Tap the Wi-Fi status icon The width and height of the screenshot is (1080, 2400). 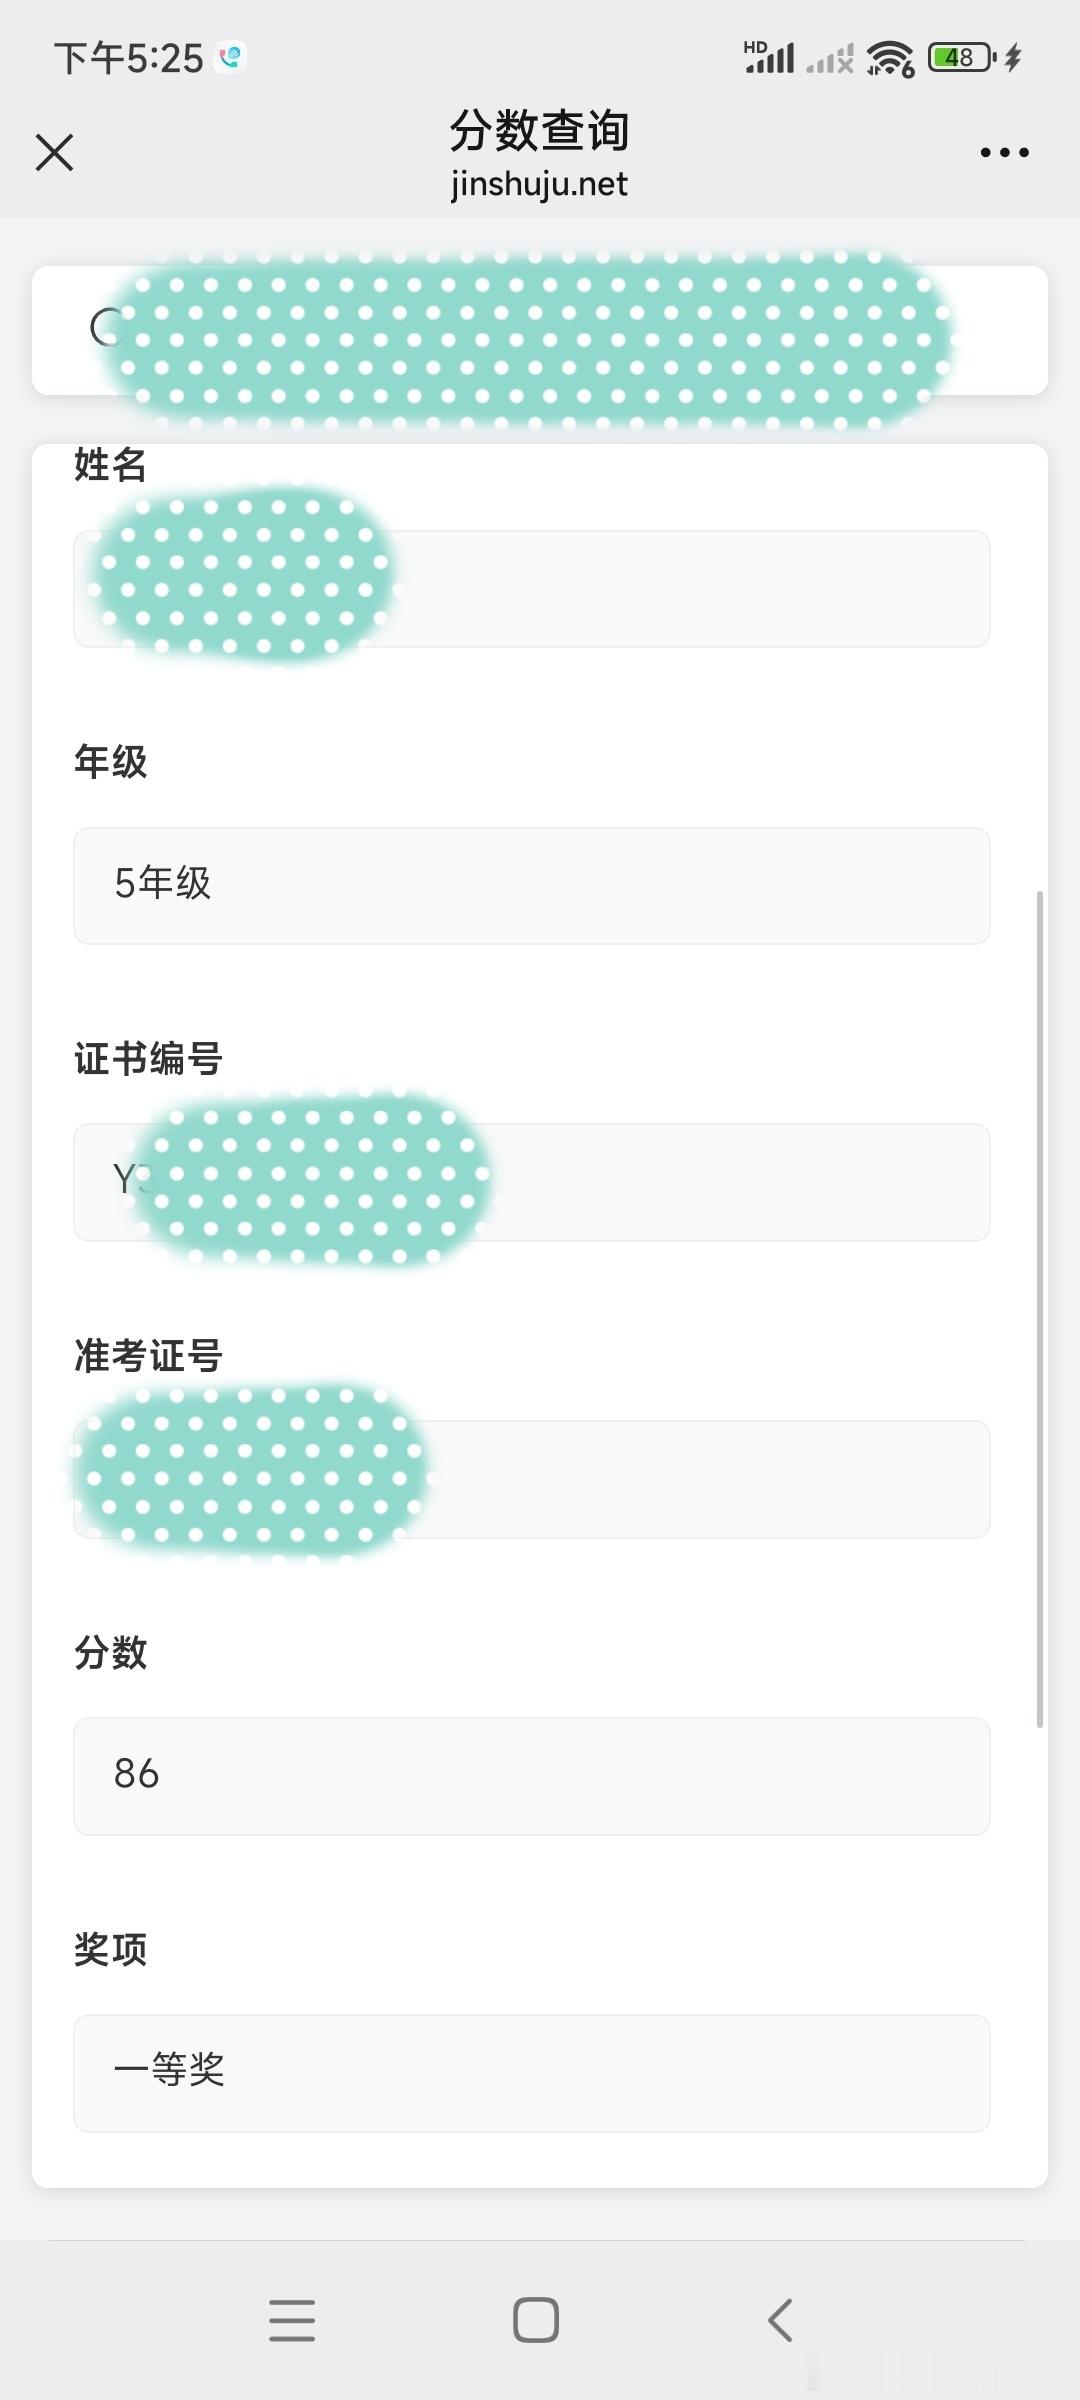(890, 59)
